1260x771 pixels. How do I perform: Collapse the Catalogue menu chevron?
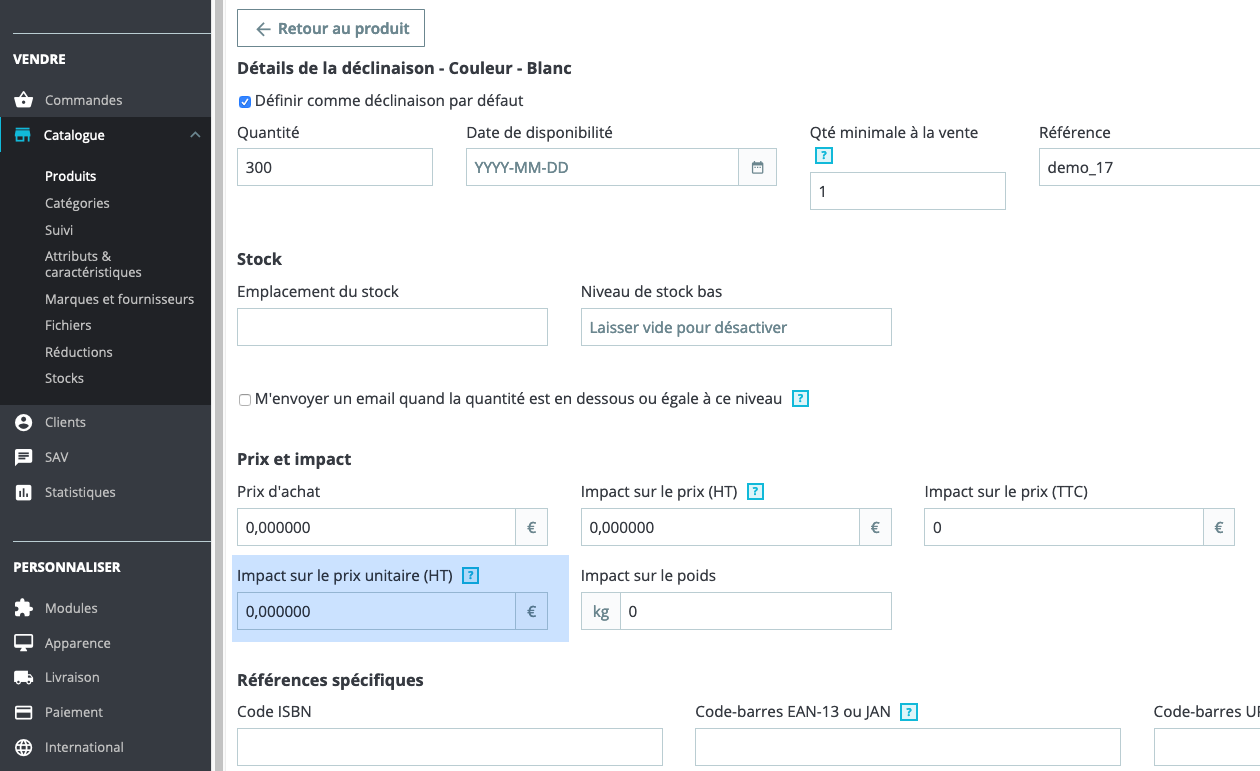point(195,135)
